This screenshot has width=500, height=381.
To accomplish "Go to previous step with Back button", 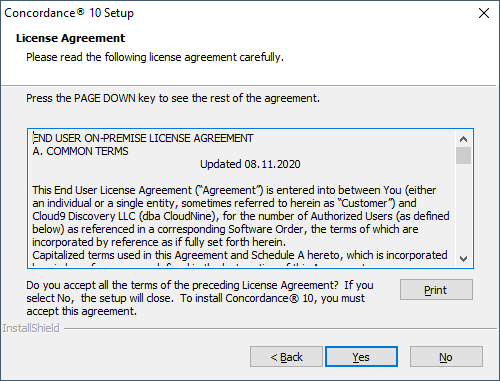I will pyautogui.click(x=286, y=357).
